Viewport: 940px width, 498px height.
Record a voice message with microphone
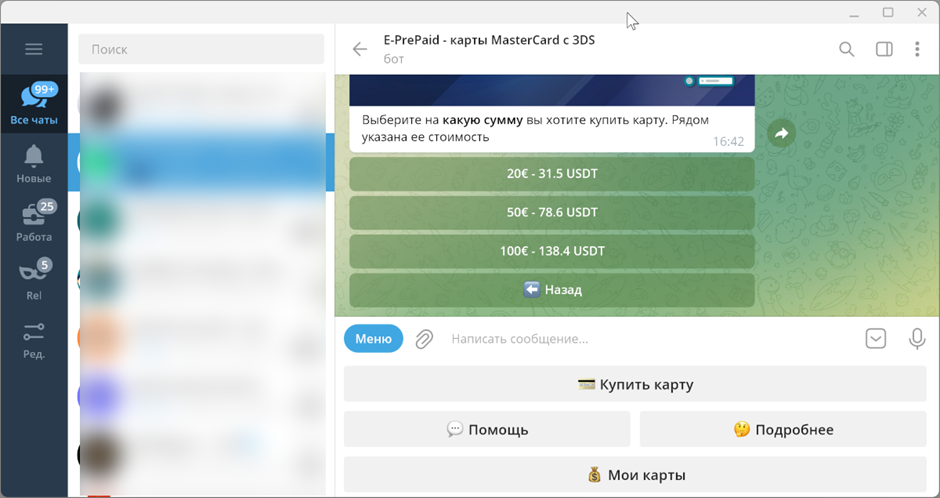pos(917,339)
